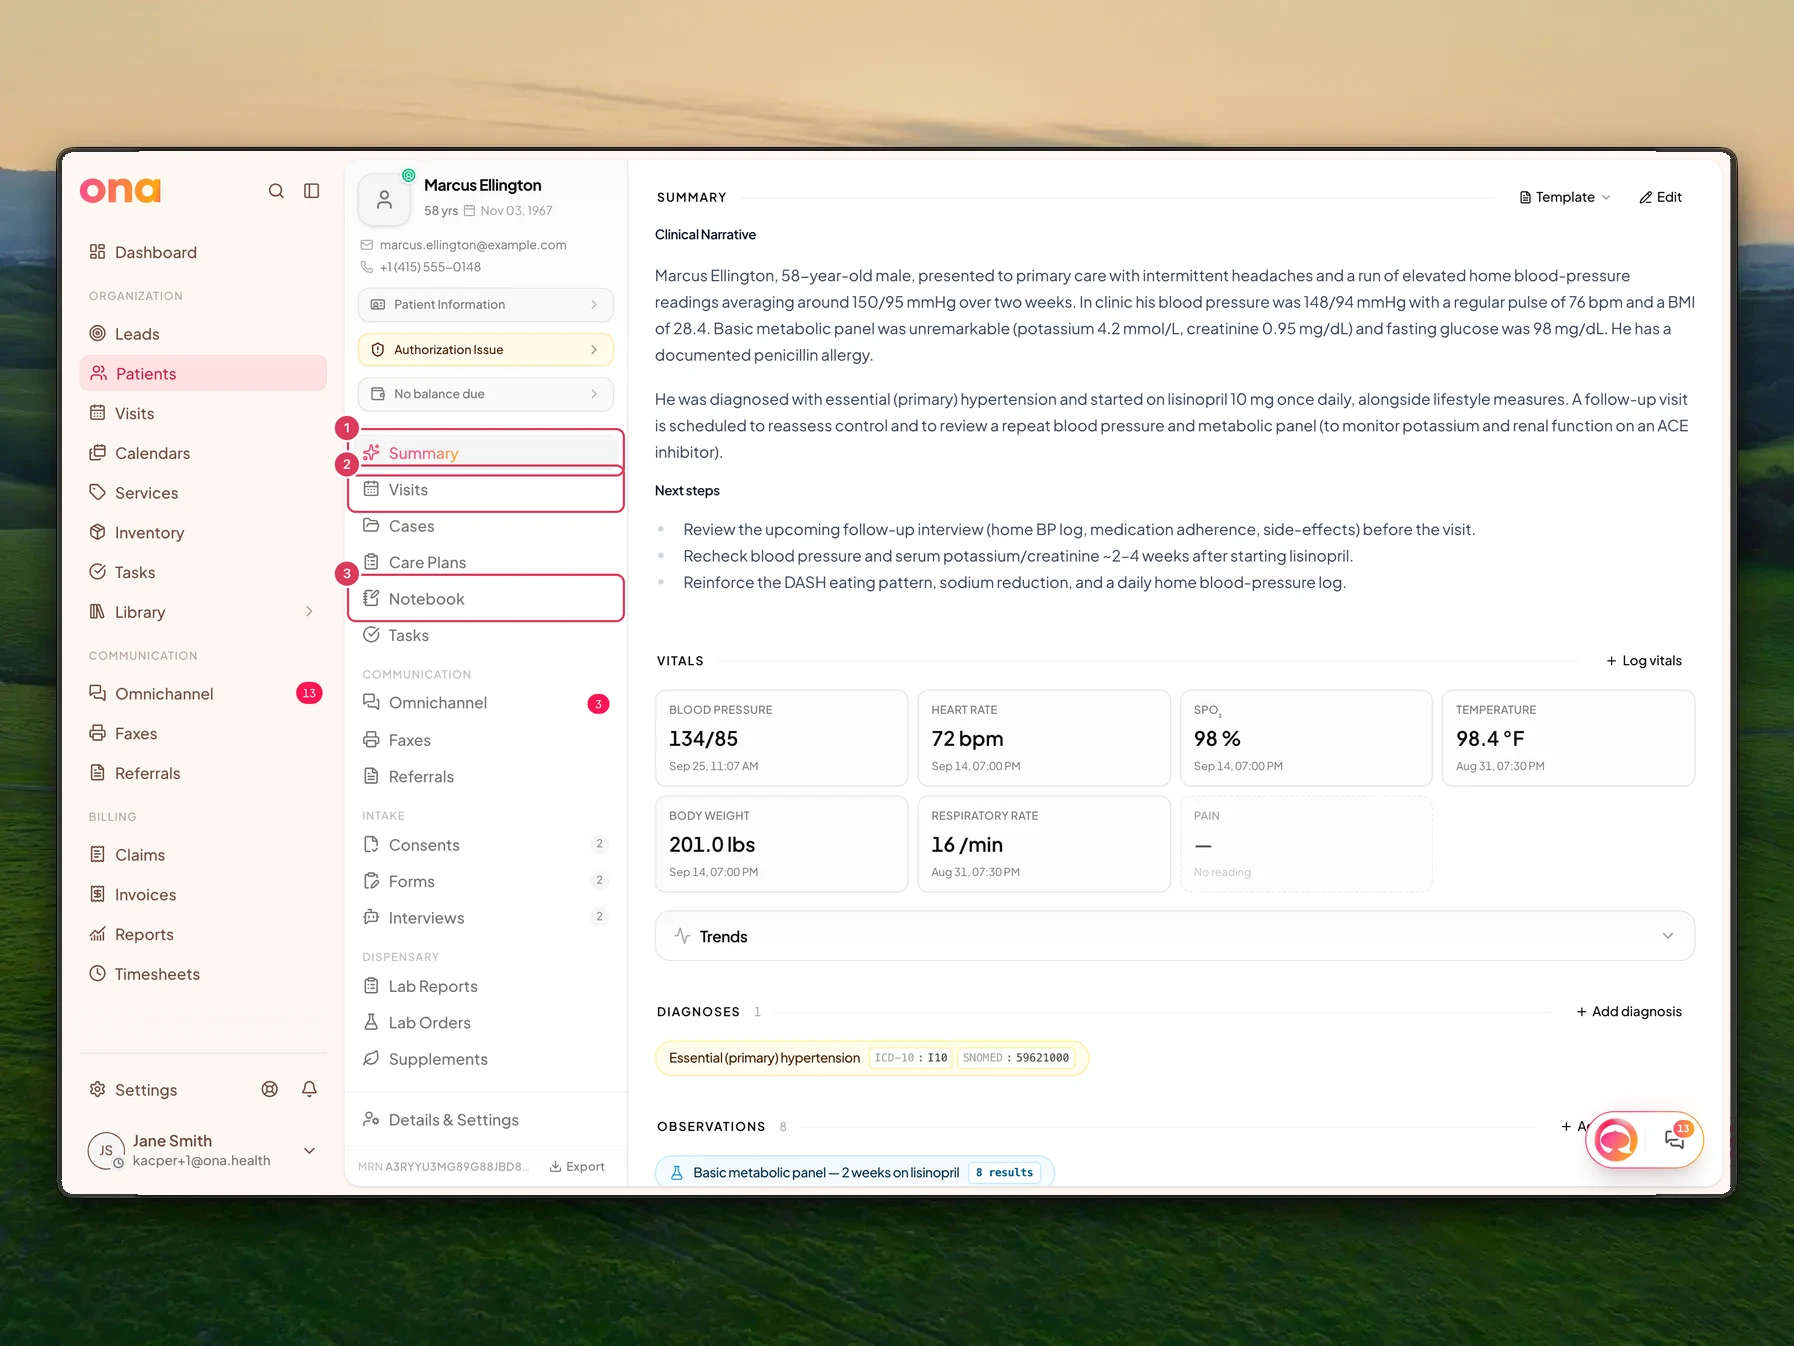Click Add diagnosis
Image resolution: width=1794 pixels, height=1346 pixels.
coord(1629,1011)
